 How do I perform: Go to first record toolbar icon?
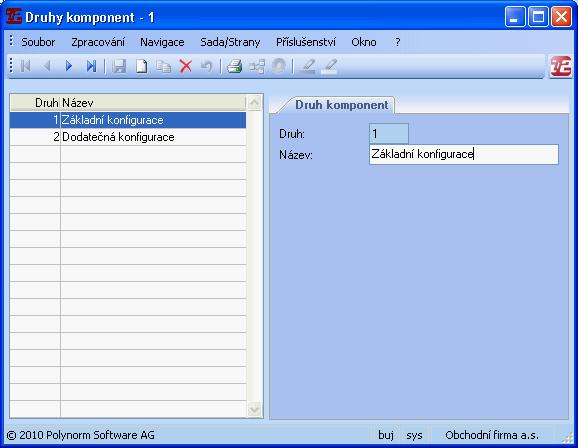tap(25, 66)
